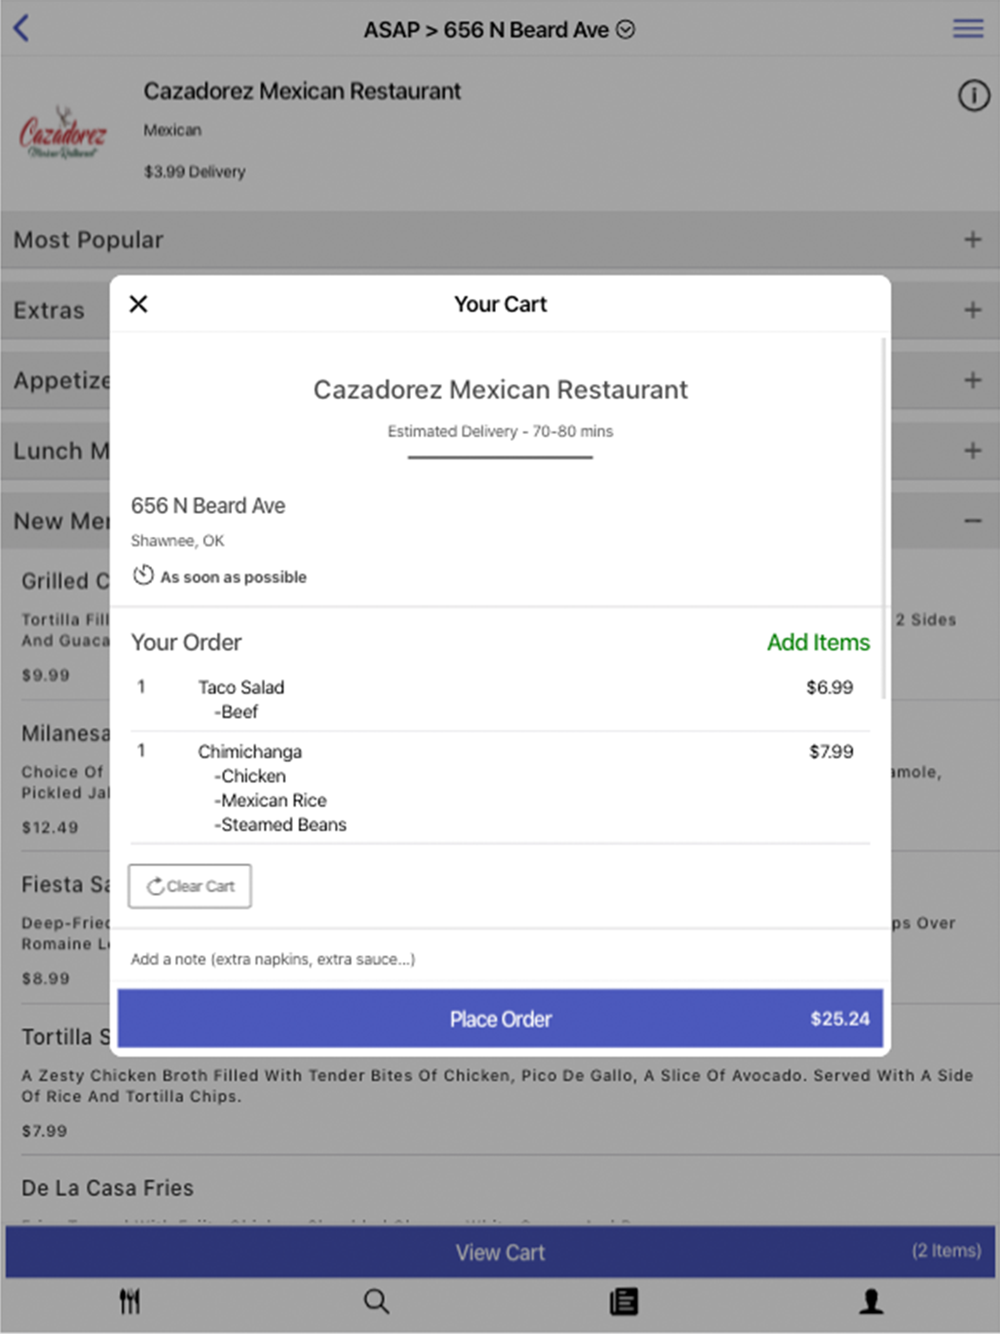The height and width of the screenshot is (1334, 1000).
Task: Click the cart dialog scrollbar
Action: [884, 520]
